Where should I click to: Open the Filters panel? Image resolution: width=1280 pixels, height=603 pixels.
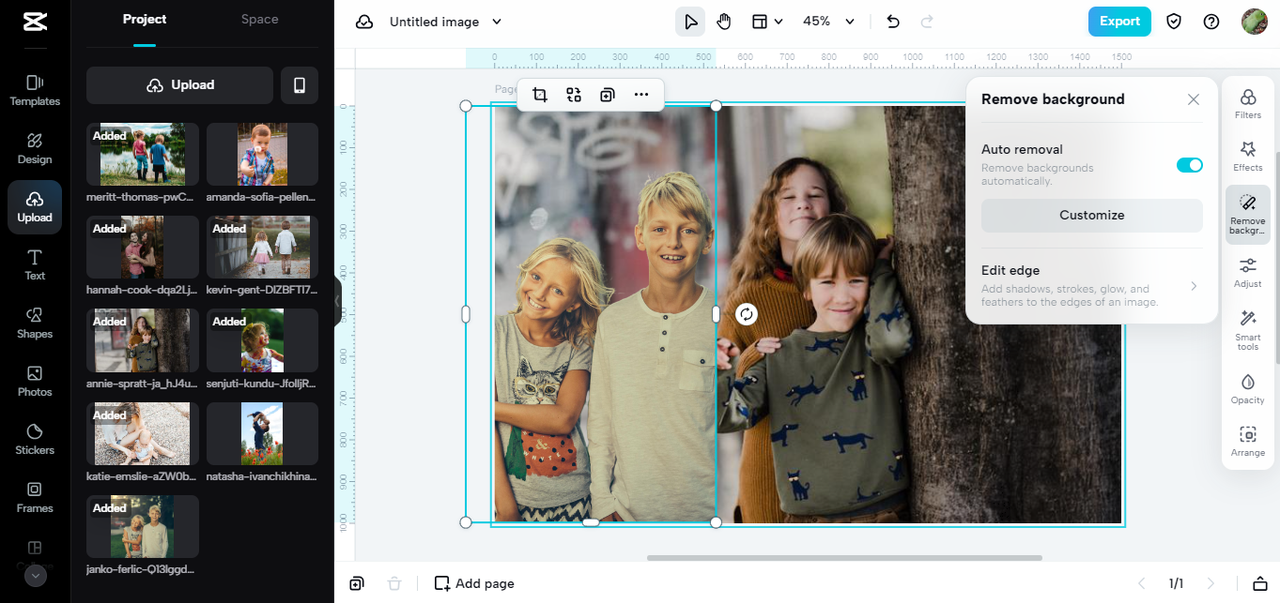pos(1247,103)
